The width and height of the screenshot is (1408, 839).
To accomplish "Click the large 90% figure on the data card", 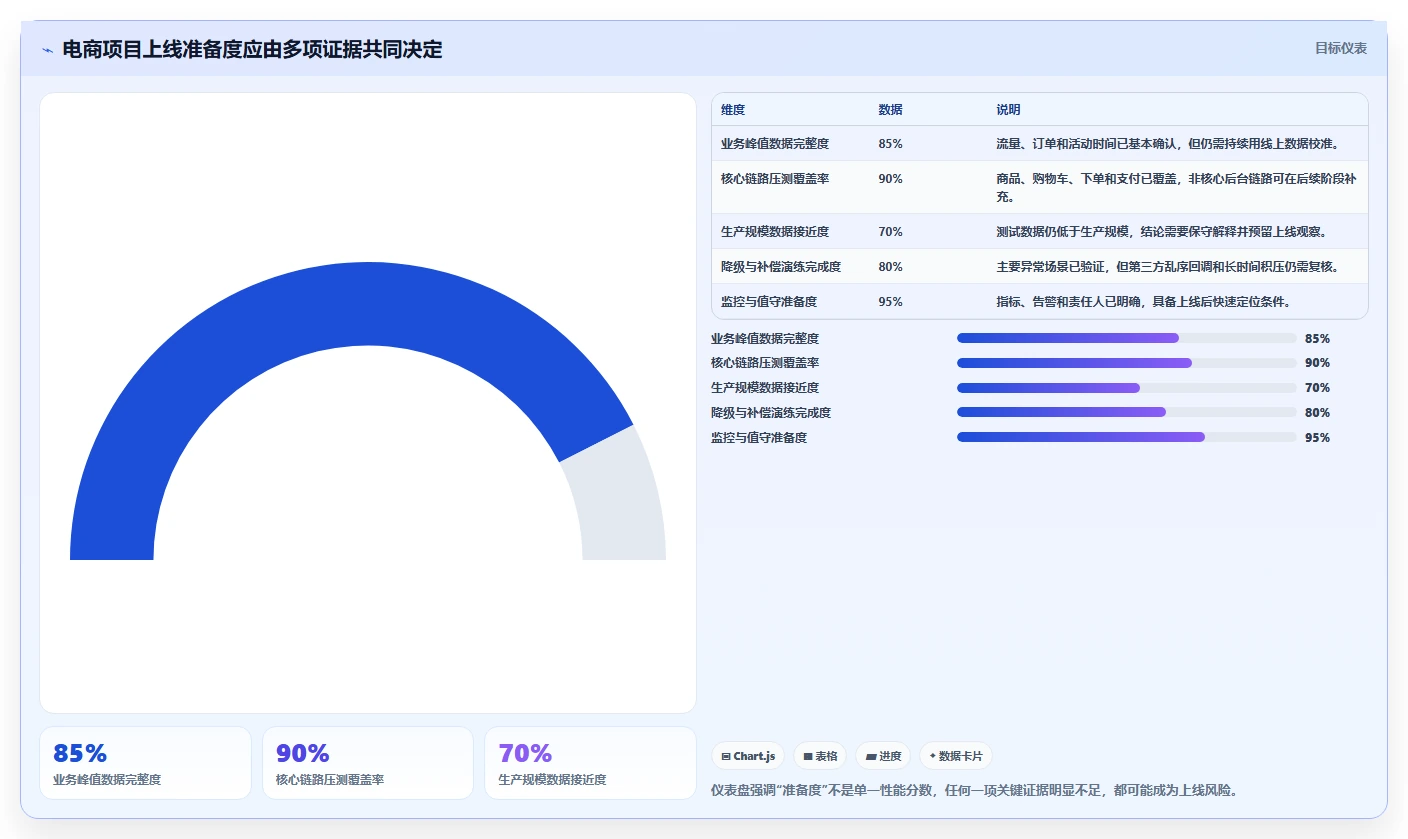I will tap(303, 753).
